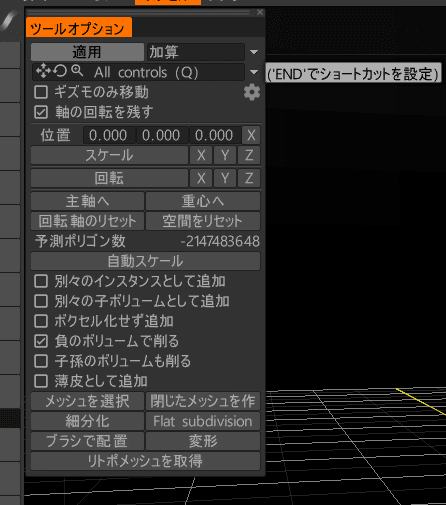Click the brush icon on the left edge
This screenshot has width=446, height=505.
coord(10,20)
